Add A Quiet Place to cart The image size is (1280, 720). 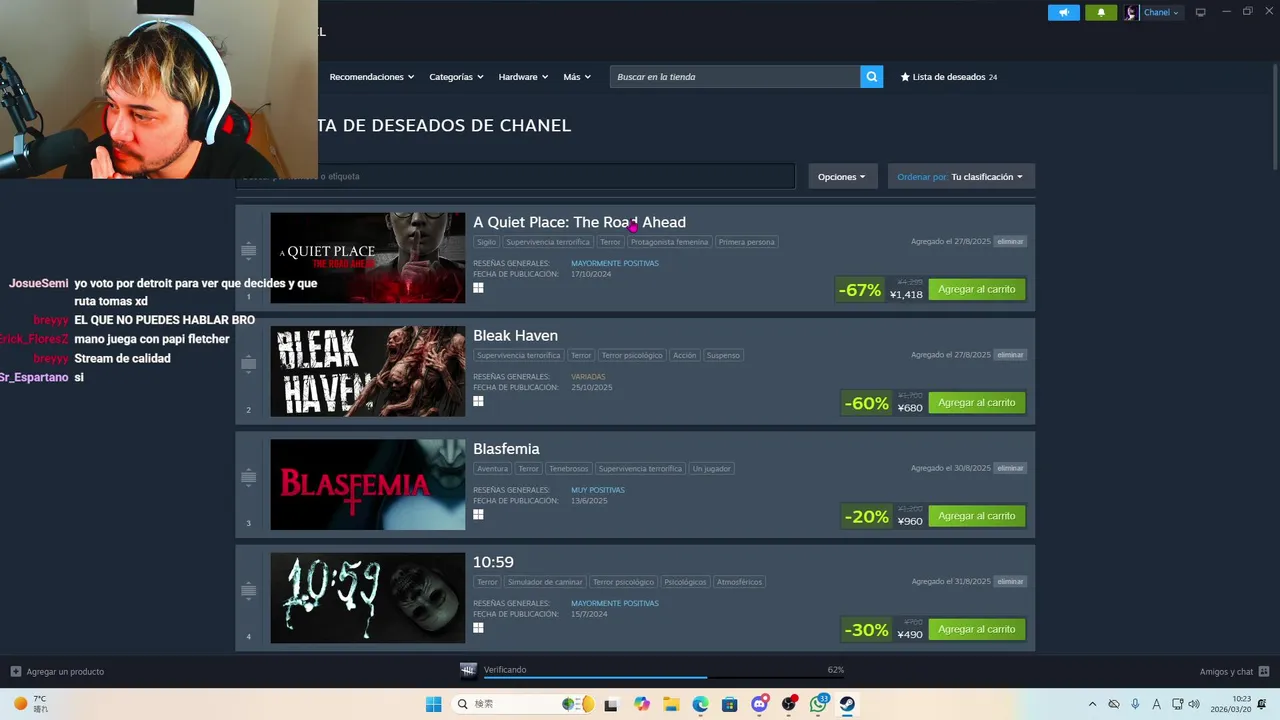point(977,289)
